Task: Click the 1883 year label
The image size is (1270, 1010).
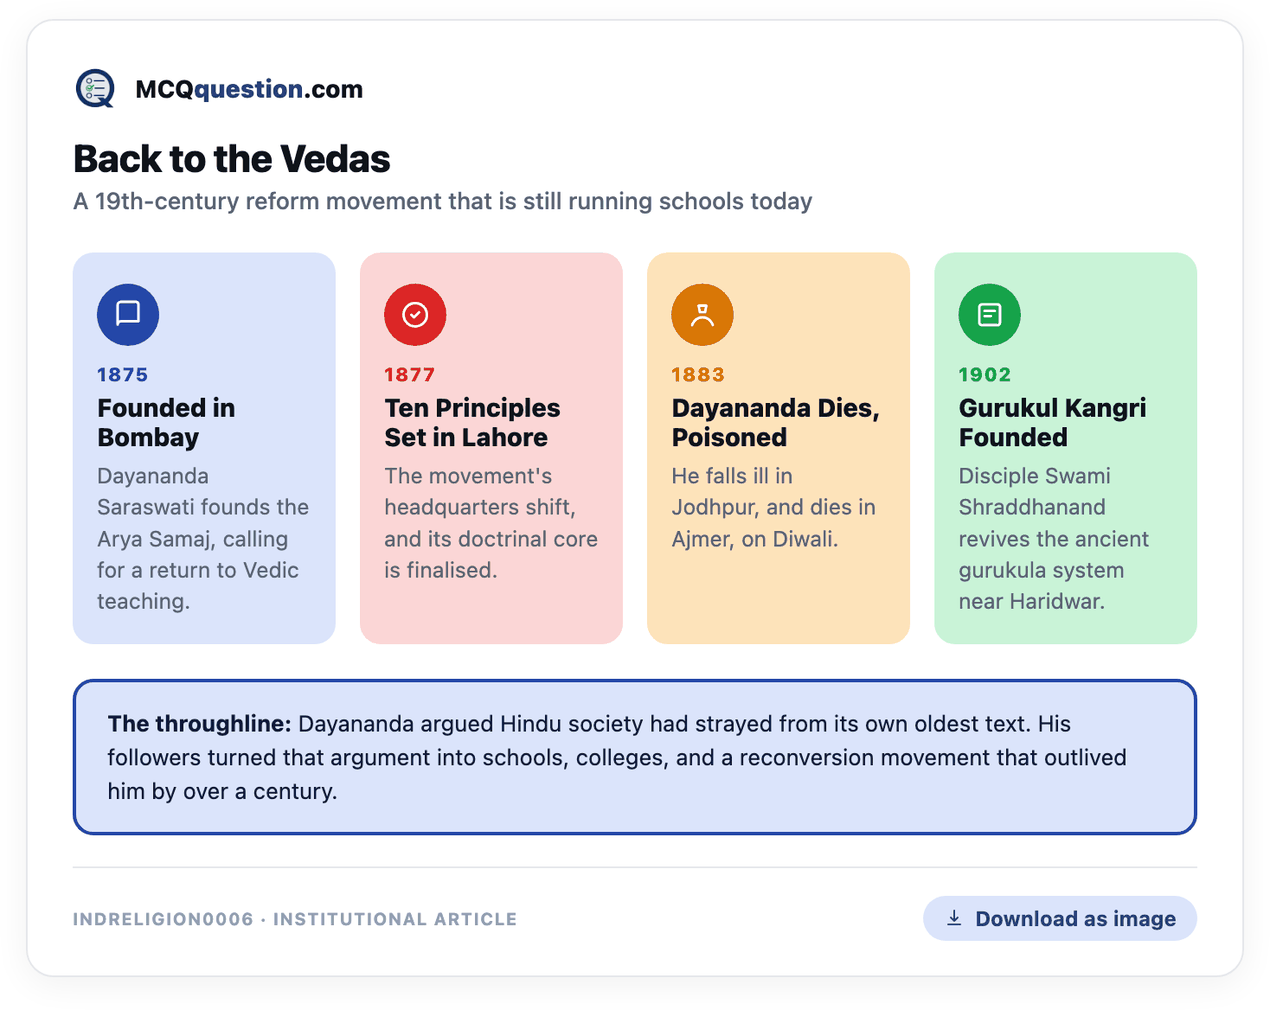Action: click(x=697, y=375)
